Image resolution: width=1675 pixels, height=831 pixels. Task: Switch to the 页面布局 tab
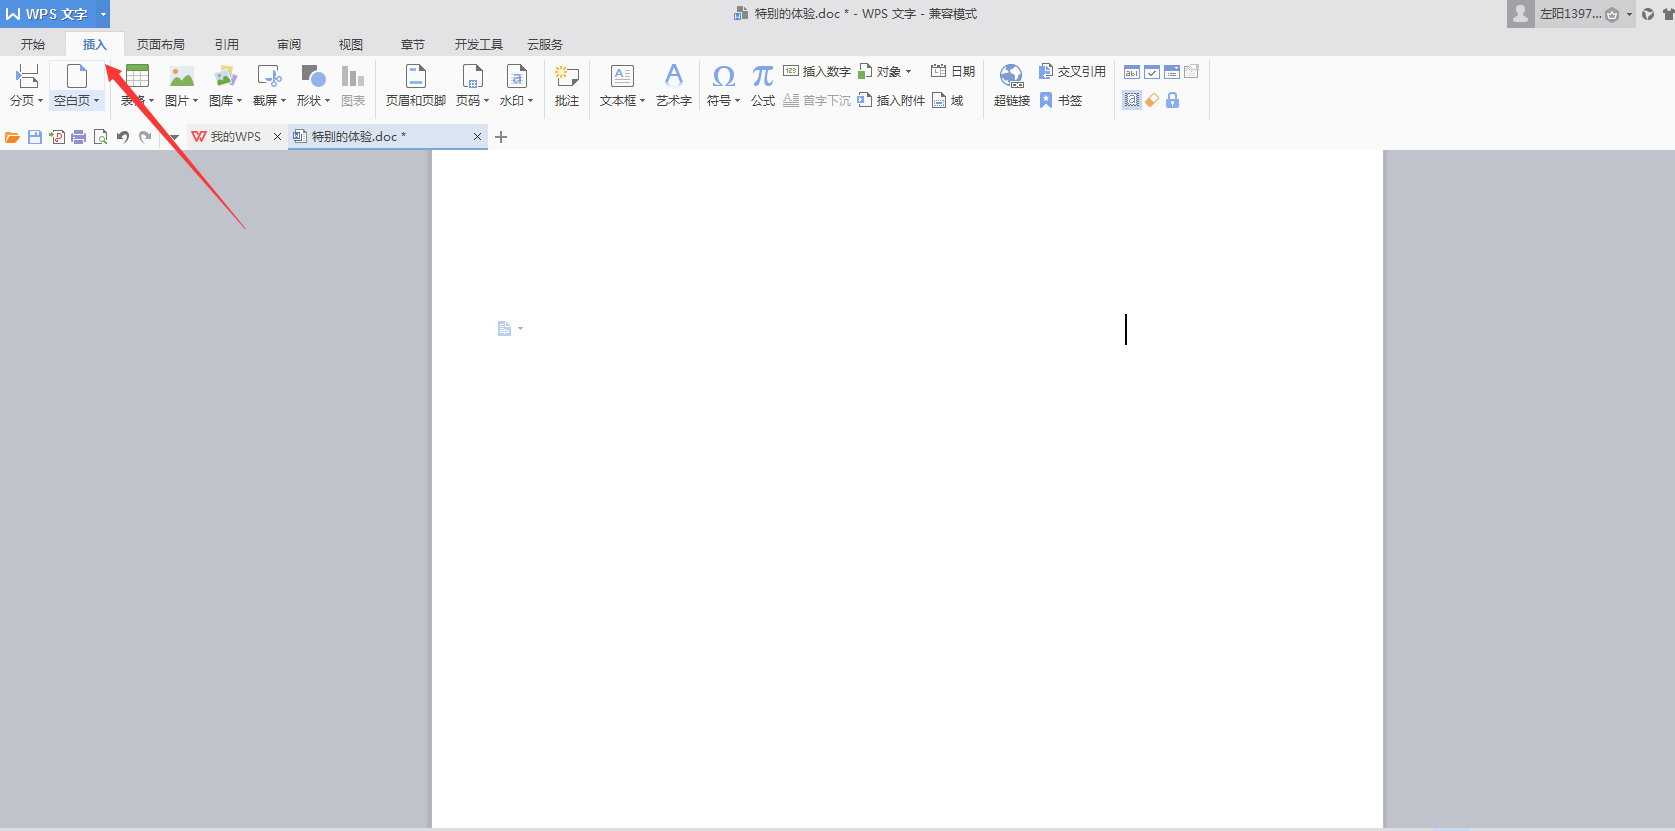[x=161, y=44]
